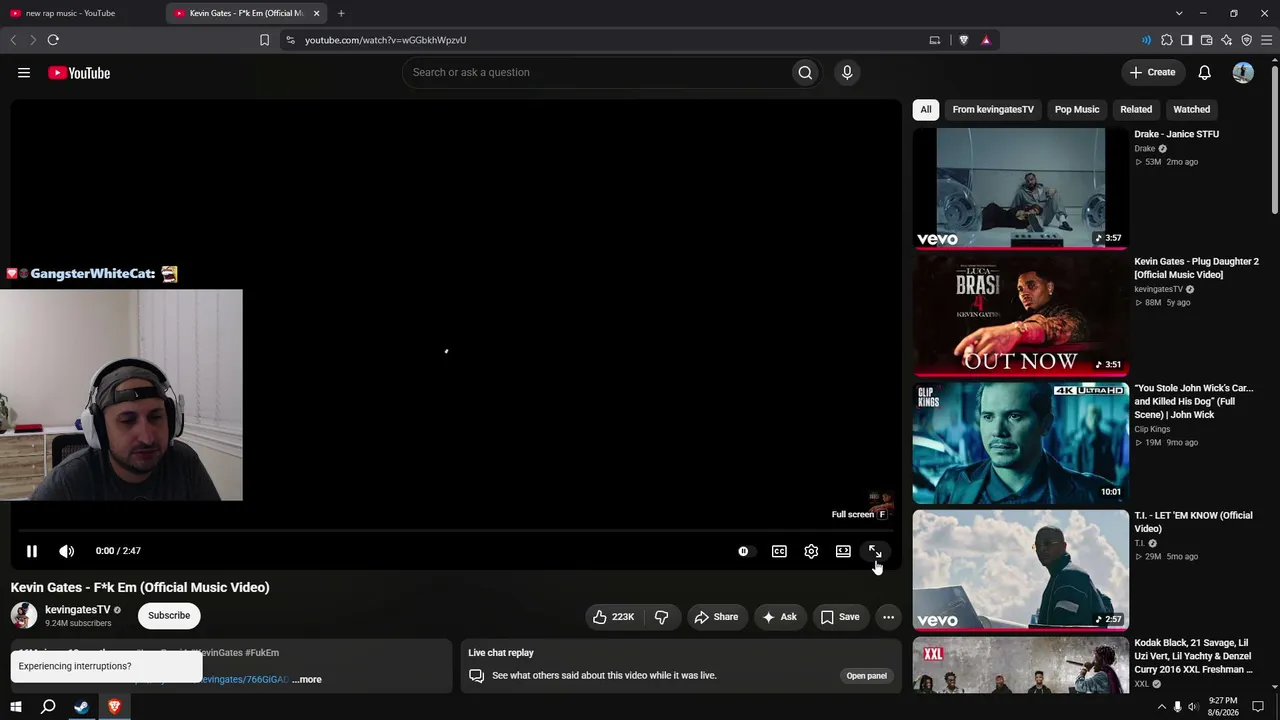This screenshot has width=1280, height=720.
Task: Toggle subtitles with the CC button
Action: click(x=779, y=551)
